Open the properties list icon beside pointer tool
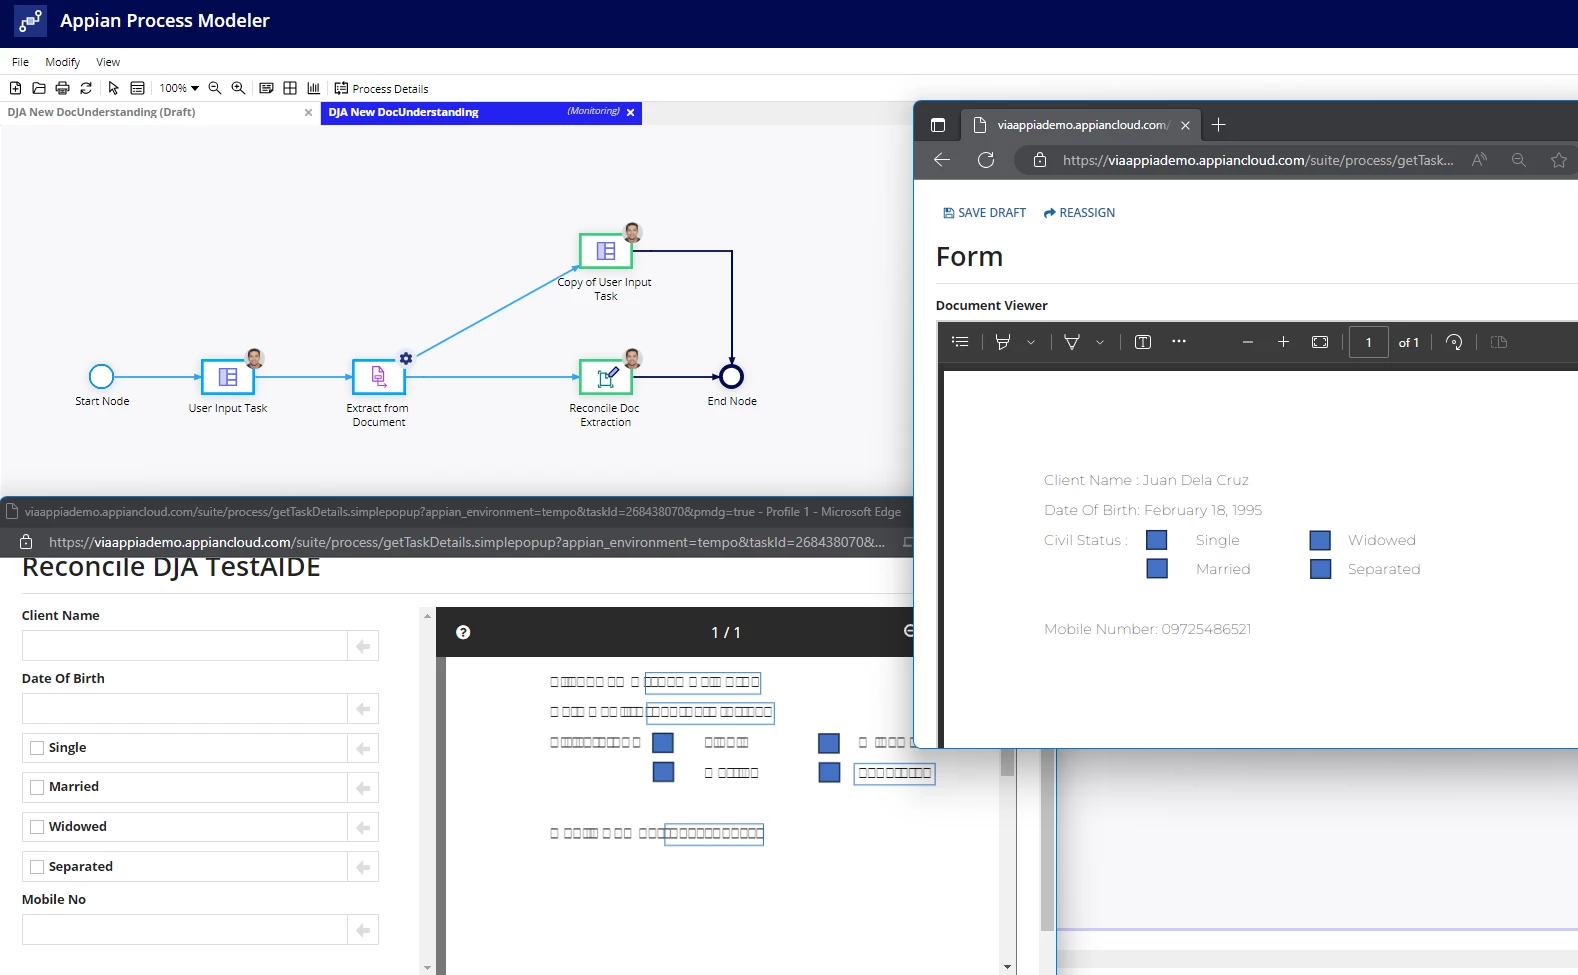Image resolution: width=1578 pixels, height=975 pixels. tap(137, 88)
